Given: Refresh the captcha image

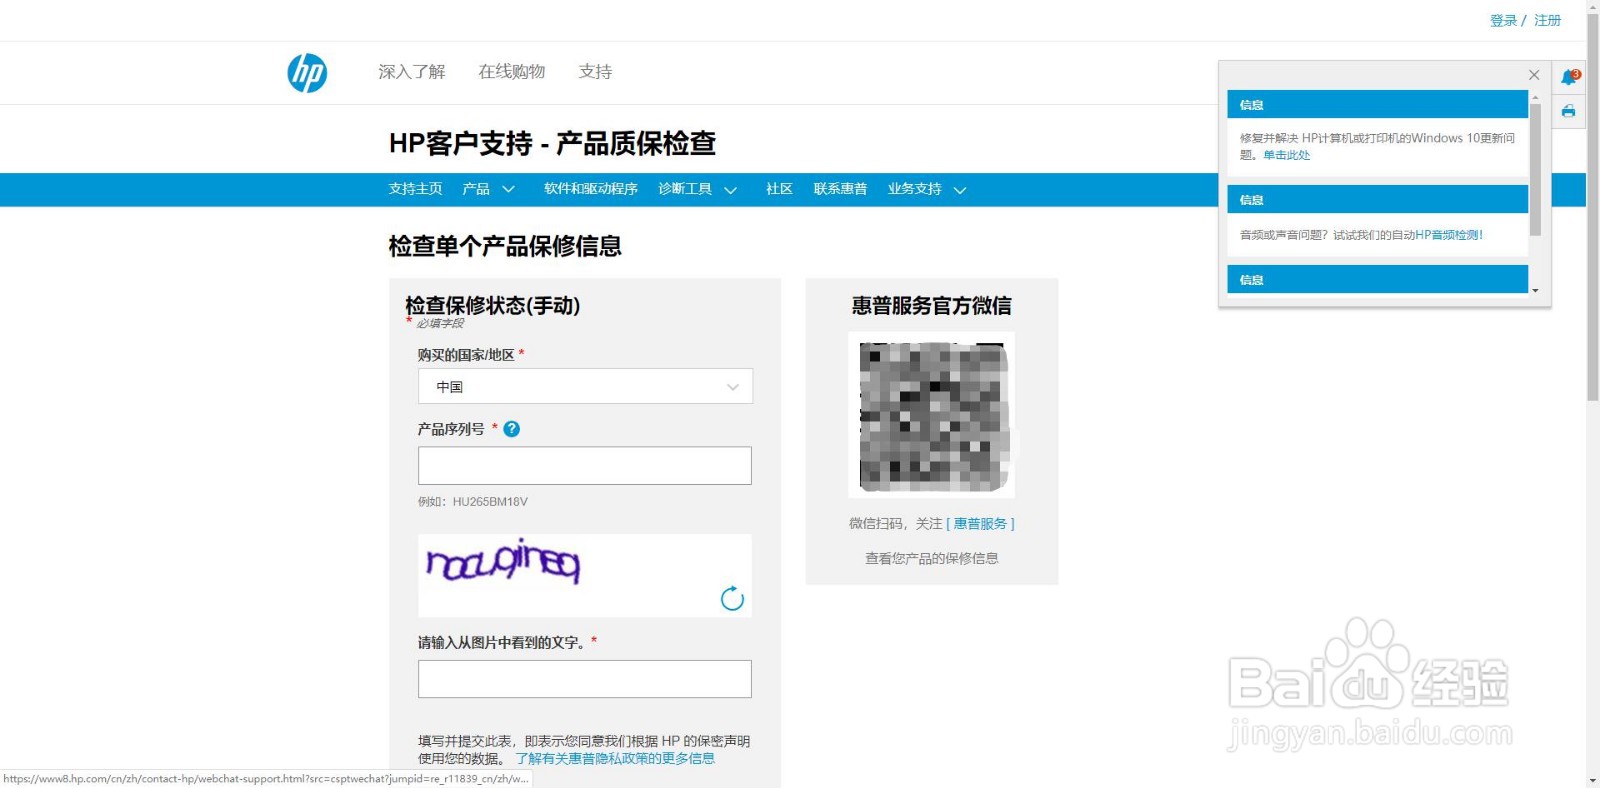Looking at the screenshot, I should coord(732,598).
